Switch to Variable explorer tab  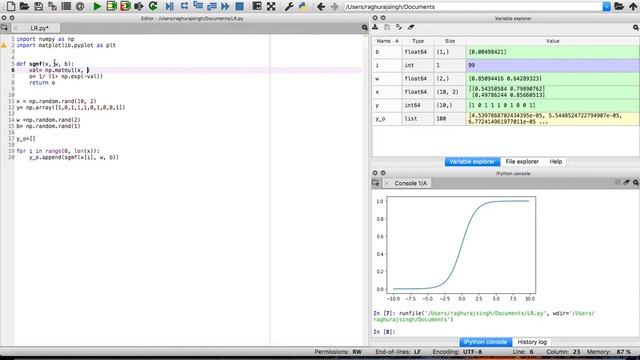point(472,162)
